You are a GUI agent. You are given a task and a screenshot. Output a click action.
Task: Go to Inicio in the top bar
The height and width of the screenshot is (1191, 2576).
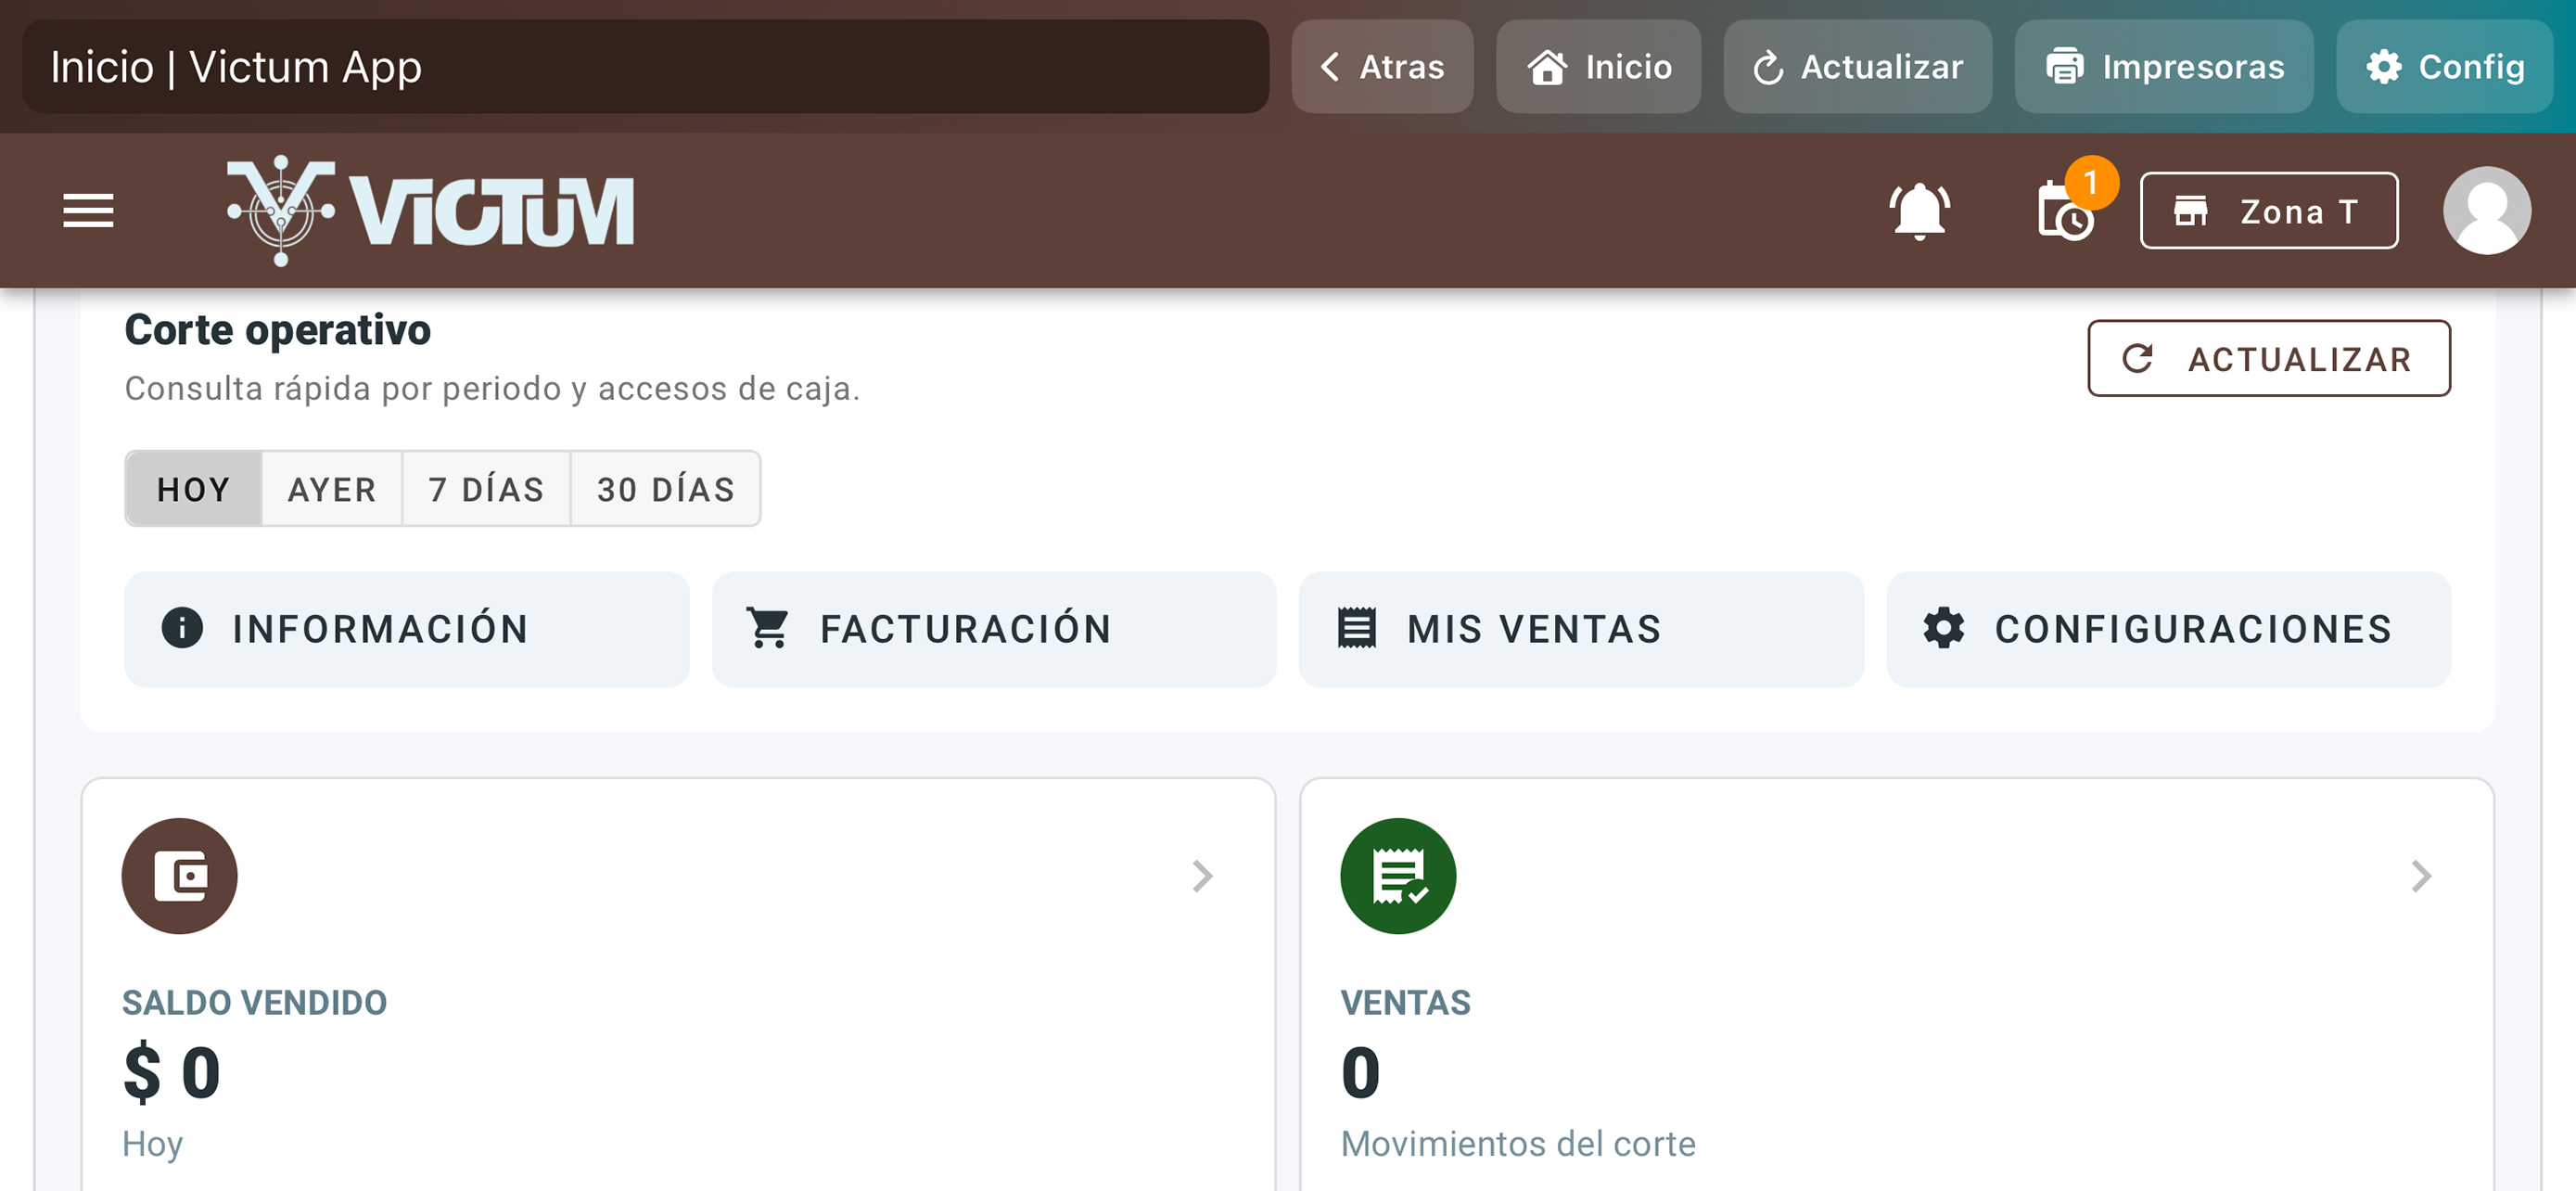(1598, 67)
